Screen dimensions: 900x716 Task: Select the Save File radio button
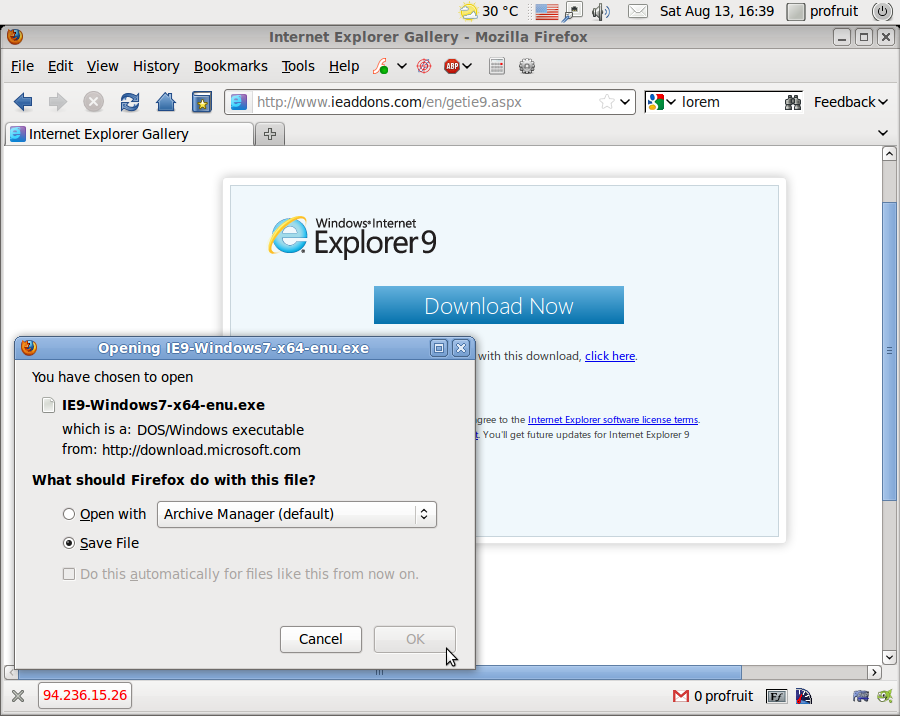click(69, 543)
